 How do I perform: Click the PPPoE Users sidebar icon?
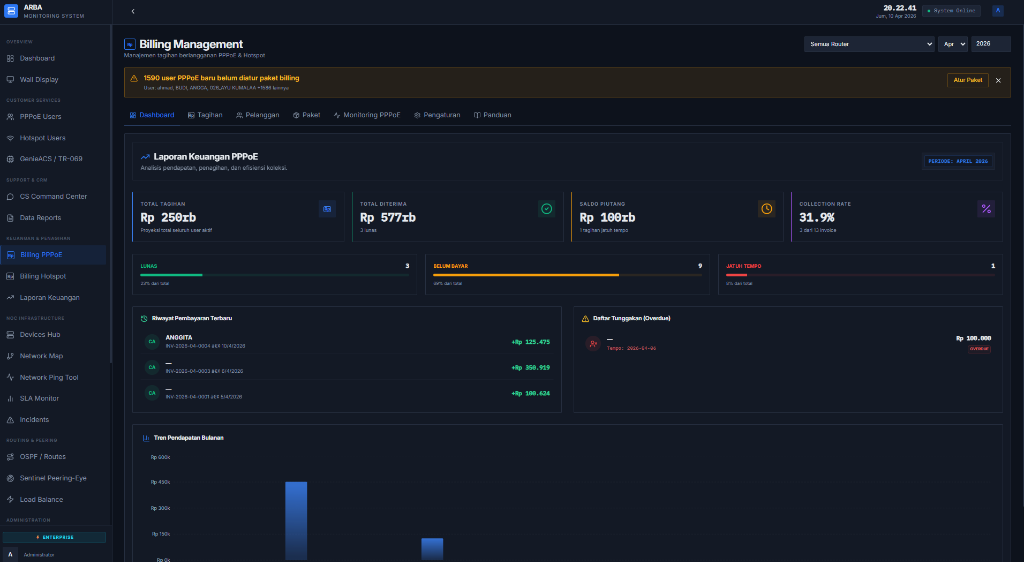[x=10, y=117]
